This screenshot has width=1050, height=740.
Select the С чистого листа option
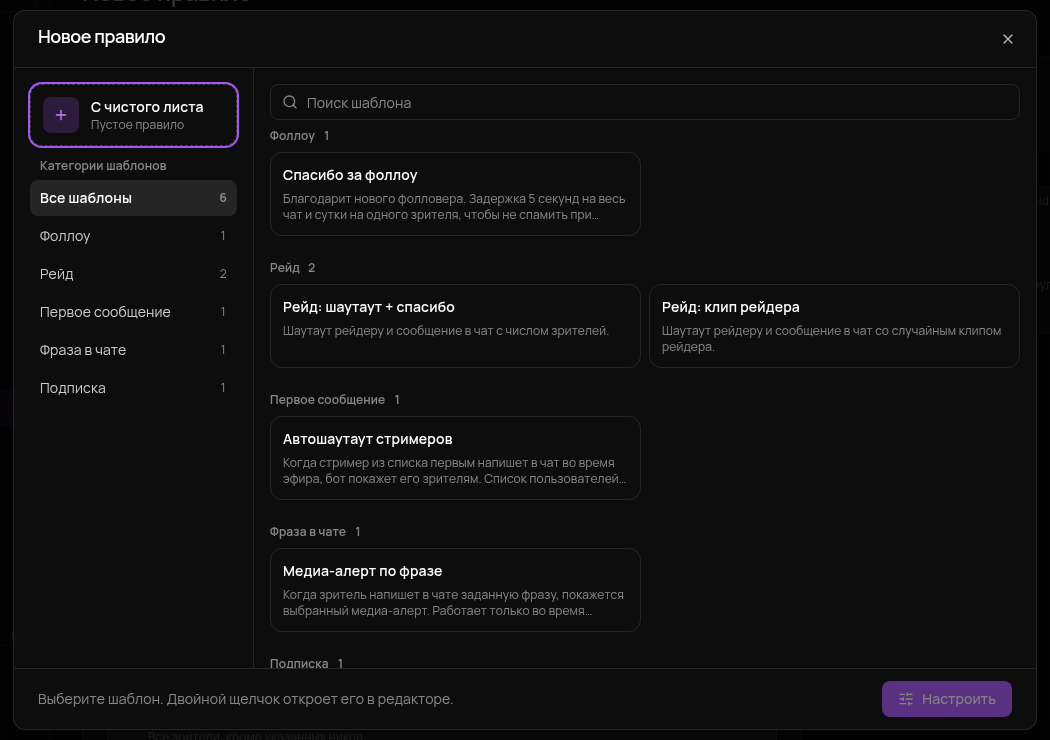coord(133,115)
